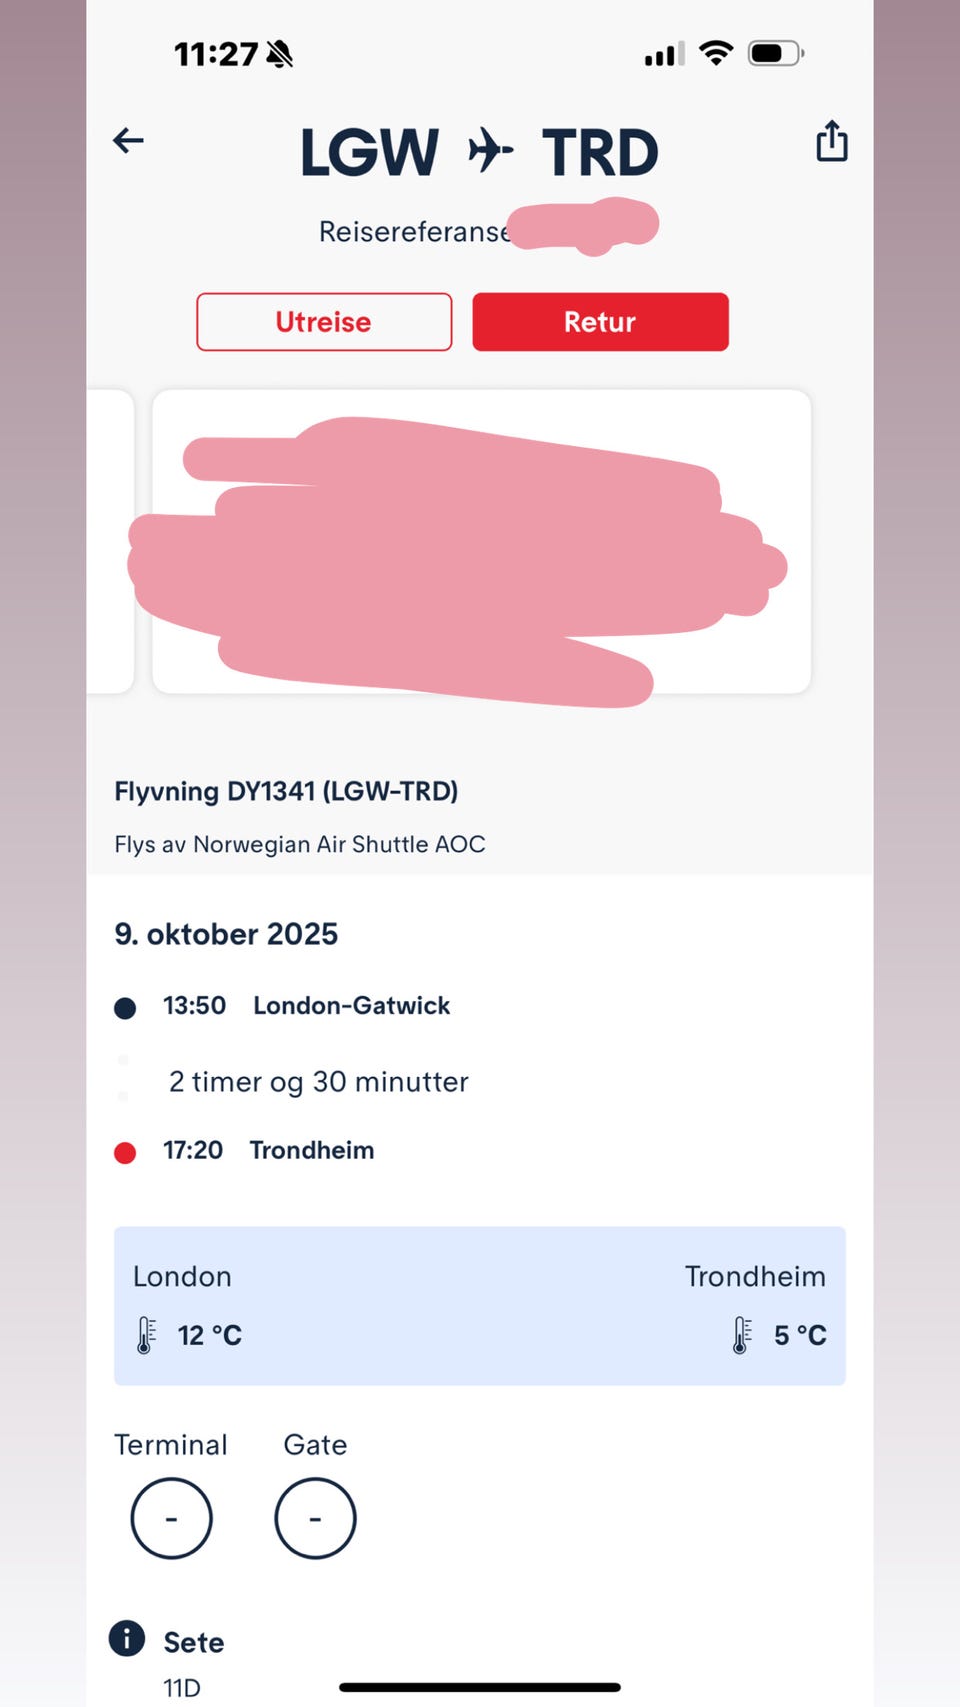Tap the home indicator bar
Screen dimensions: 960x1707
tap(480, 1687)
